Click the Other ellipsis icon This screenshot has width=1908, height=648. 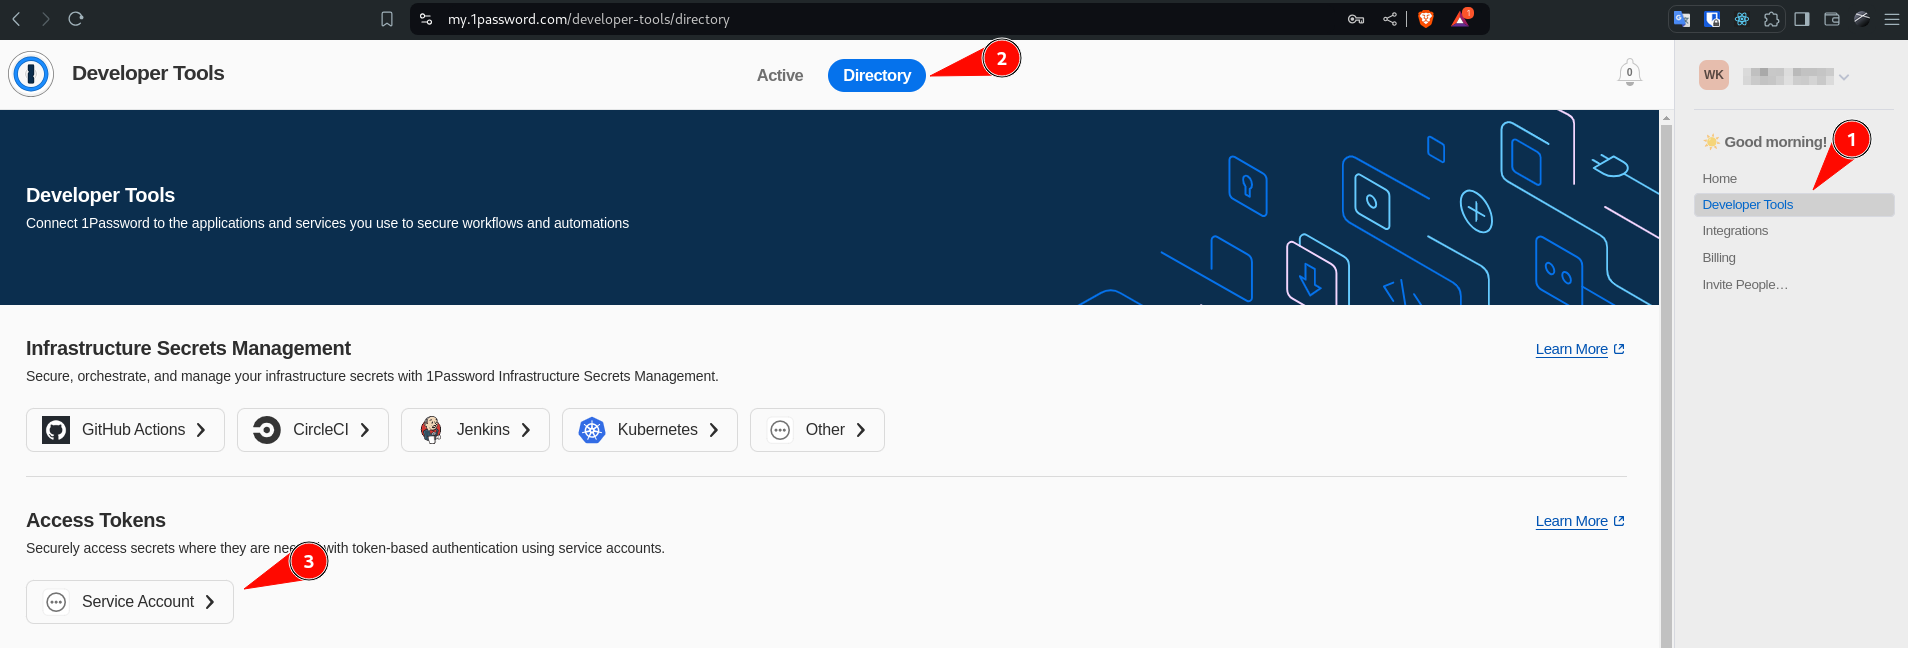point(780,430)
